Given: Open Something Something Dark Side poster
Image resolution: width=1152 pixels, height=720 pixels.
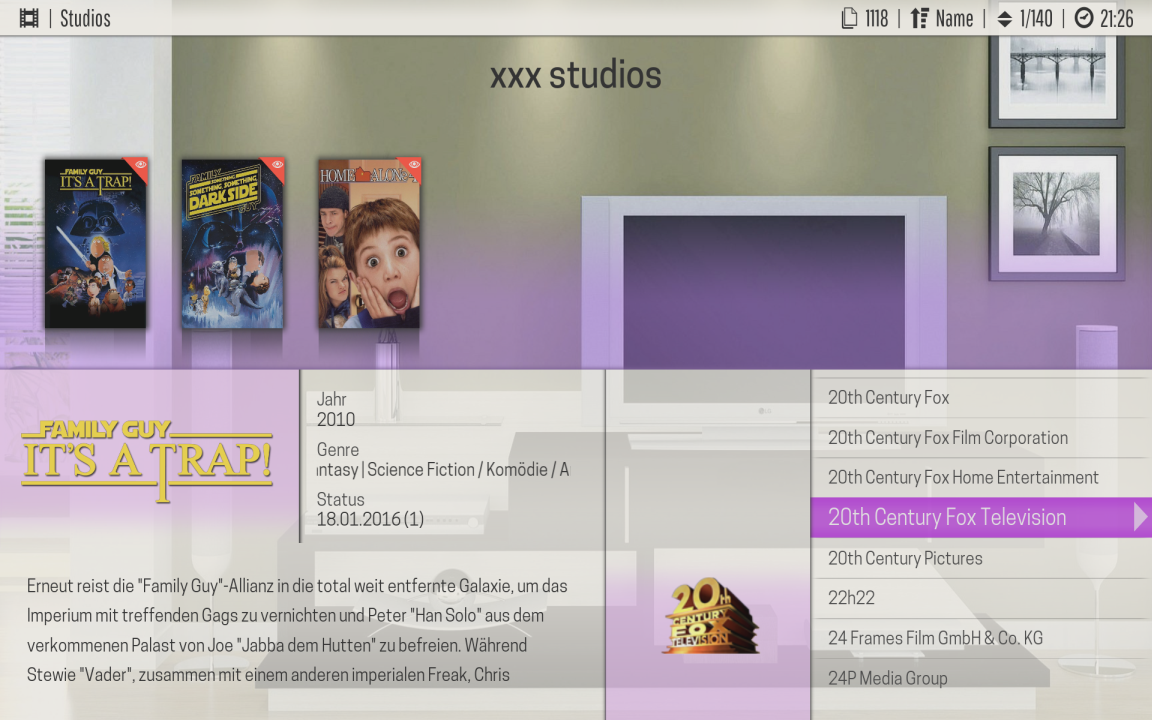Looking at the screenshot, I should (x=233, y=244).
